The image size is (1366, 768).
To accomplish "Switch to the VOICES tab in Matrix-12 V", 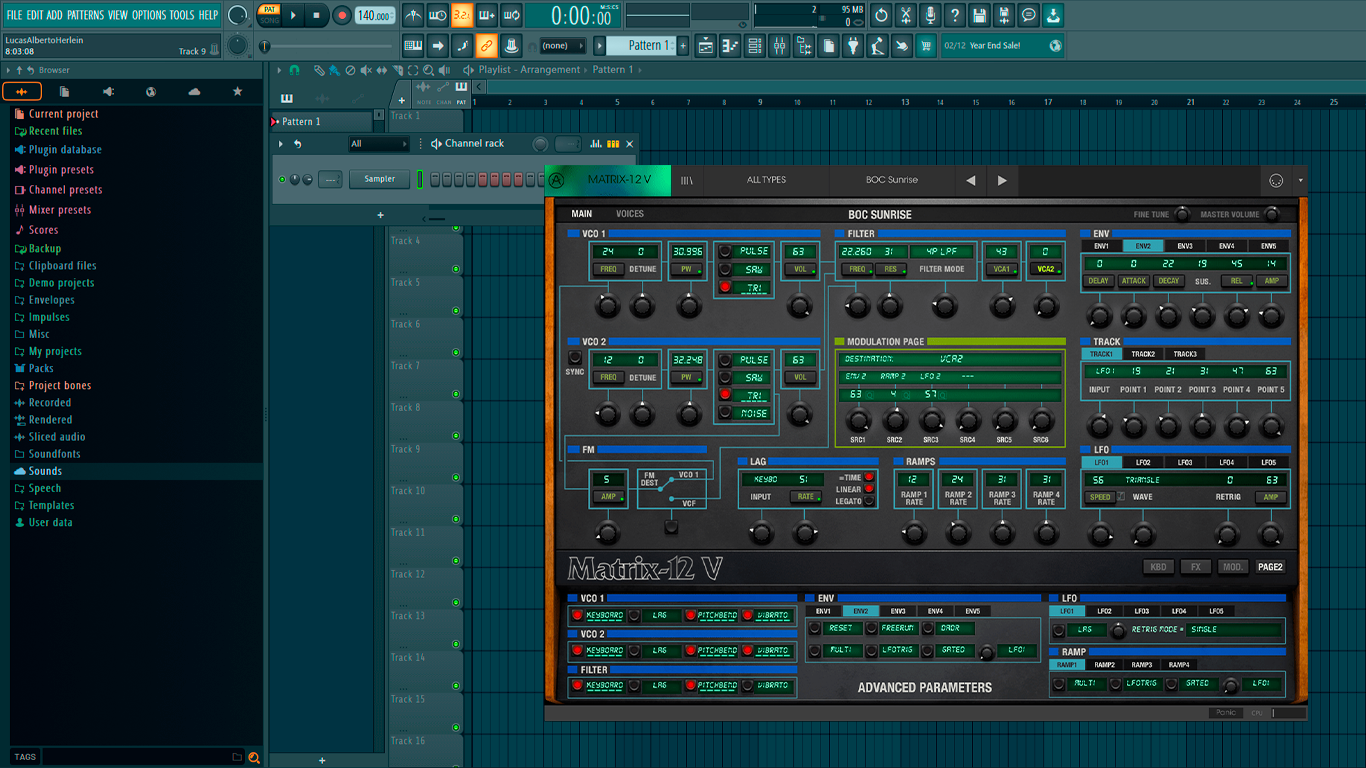I will point(630,214).
